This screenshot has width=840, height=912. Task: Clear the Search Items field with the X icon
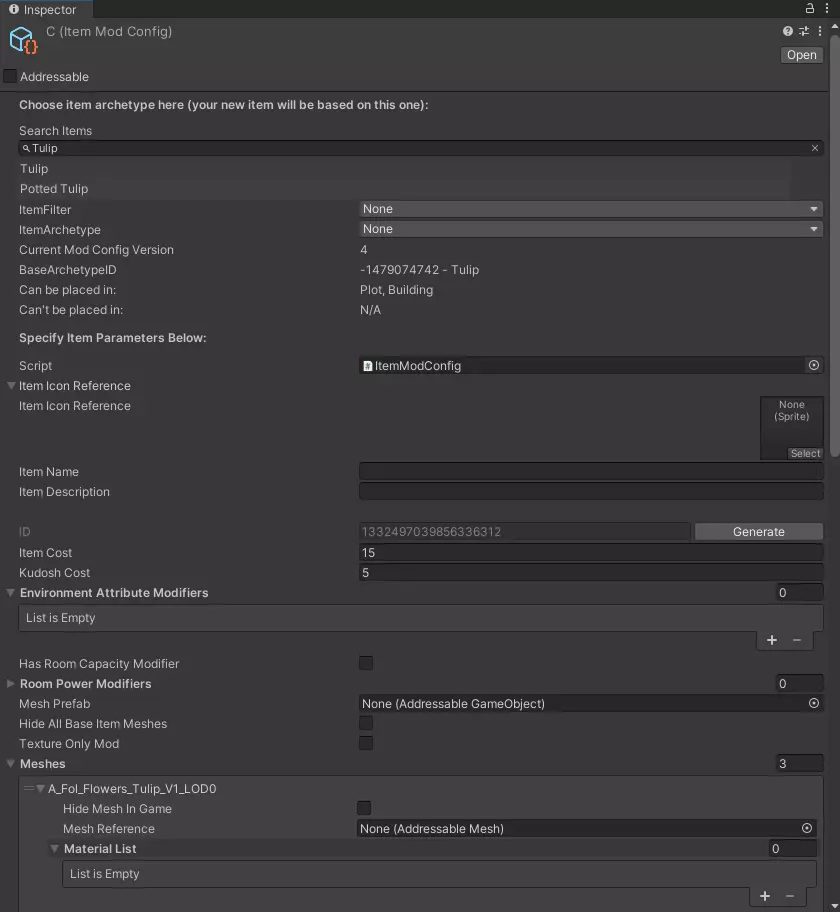click(x=815, y=148)
